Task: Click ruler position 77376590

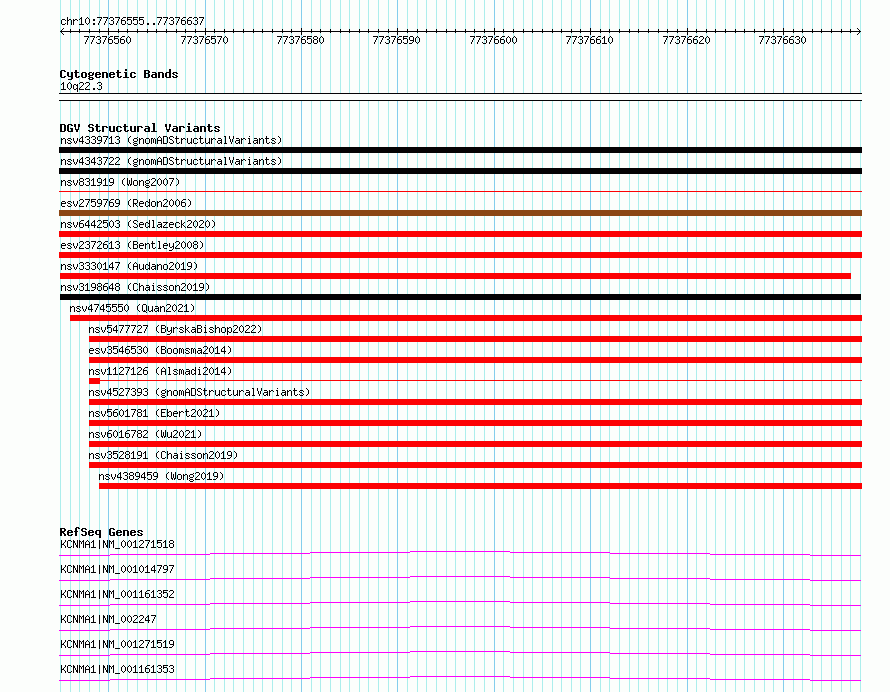Action: (396, 40)
